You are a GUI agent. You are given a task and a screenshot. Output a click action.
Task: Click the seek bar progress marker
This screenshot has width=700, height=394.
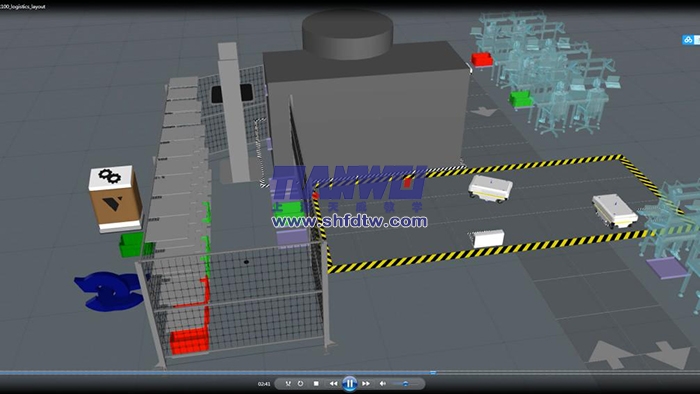pos(433,372)
